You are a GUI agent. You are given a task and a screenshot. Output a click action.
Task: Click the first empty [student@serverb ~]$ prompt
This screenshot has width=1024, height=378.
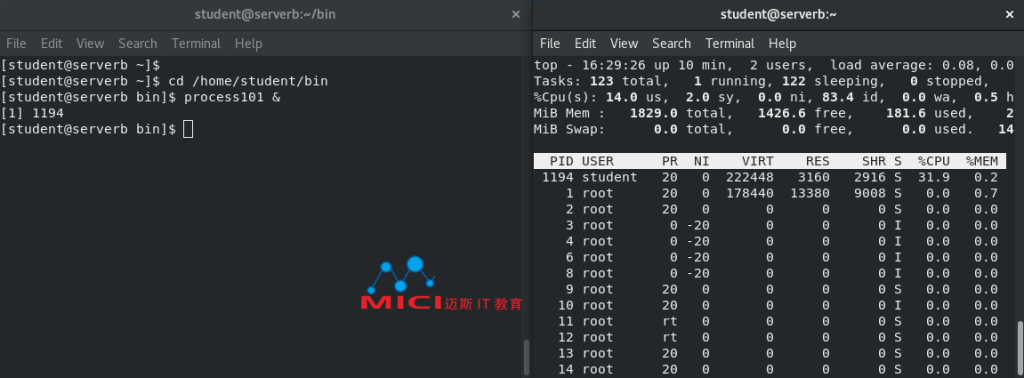pos(80,65)
